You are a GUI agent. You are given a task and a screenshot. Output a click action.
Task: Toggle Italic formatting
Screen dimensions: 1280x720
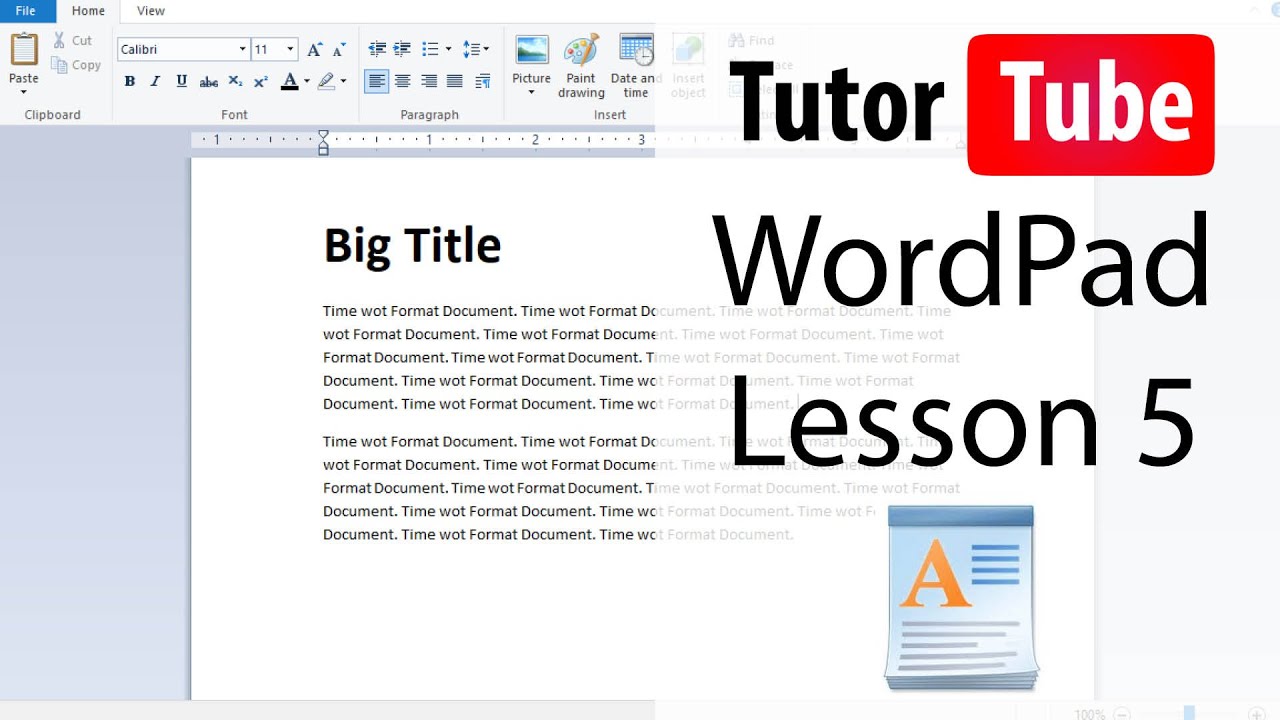pyautogui.click(x=155, y=81)
